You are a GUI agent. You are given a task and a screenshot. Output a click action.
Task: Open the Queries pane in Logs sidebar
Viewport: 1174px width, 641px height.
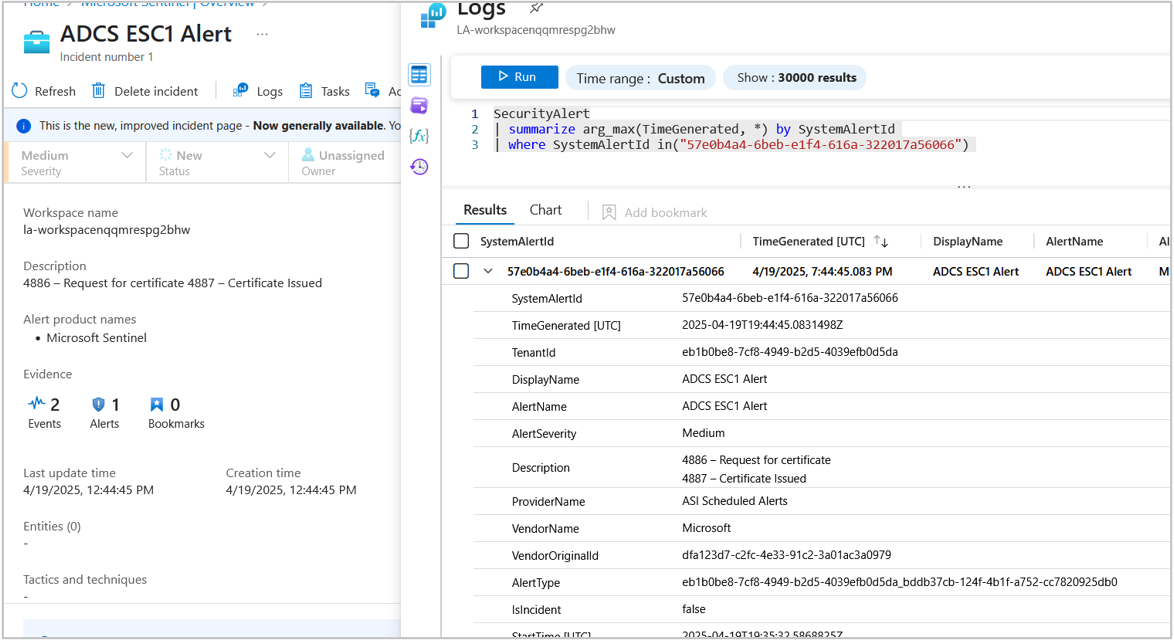pos(419,105)
